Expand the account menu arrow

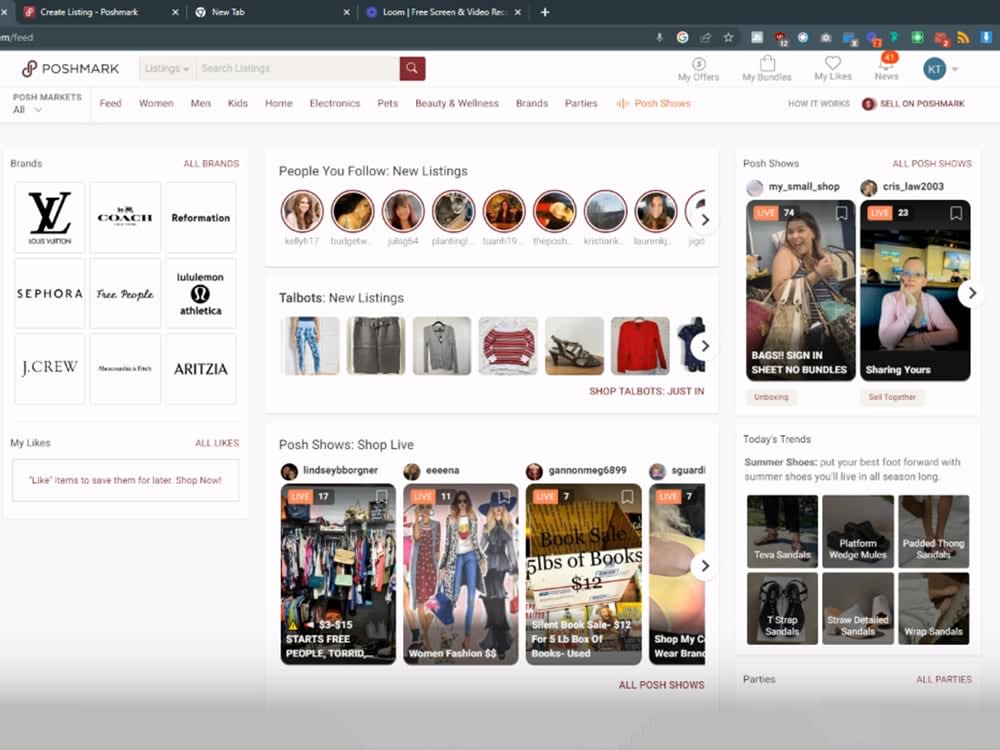[x=955, y=69]
